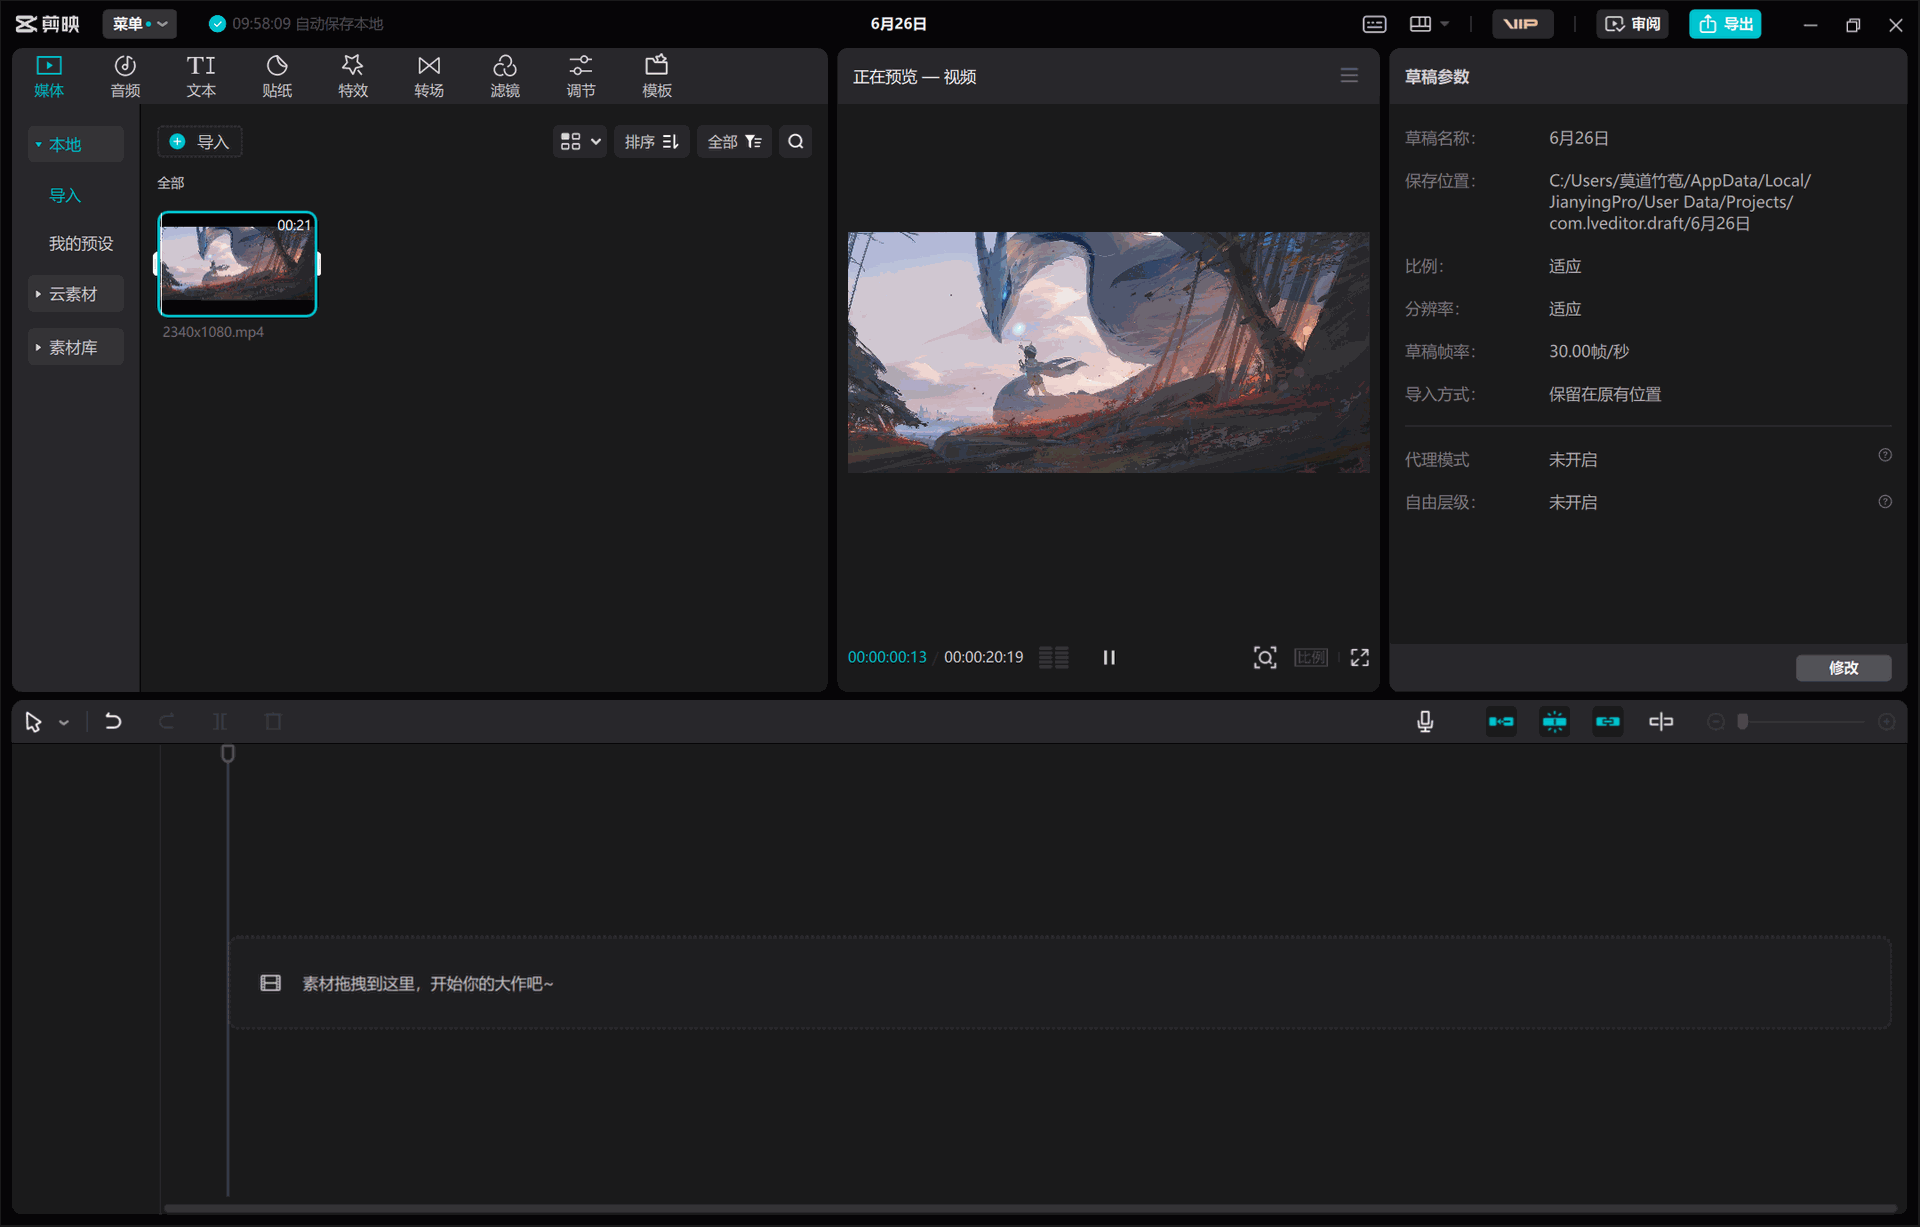Screen dimensions: 1920x1227
Task: Click the 30.00帧/秒 frame rate value
Action: click(x=1589, y=351)
